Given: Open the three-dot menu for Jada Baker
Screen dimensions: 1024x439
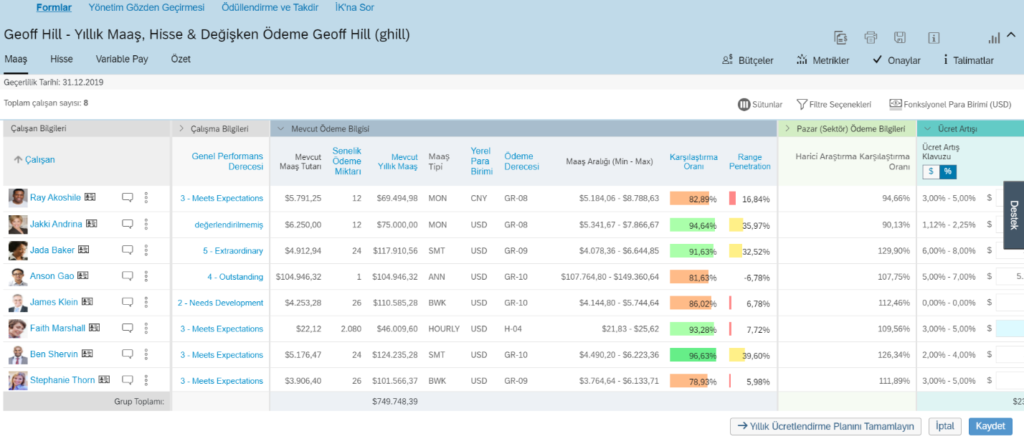Looking at the screenshot, I should click(x=147, y=250).
